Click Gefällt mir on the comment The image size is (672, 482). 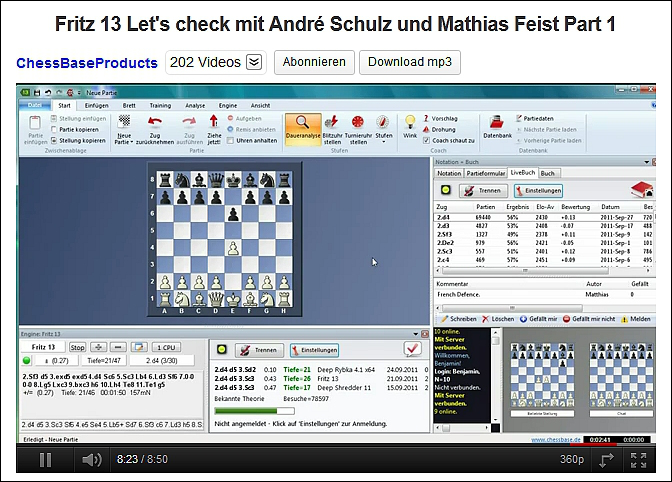coord(538,319)
